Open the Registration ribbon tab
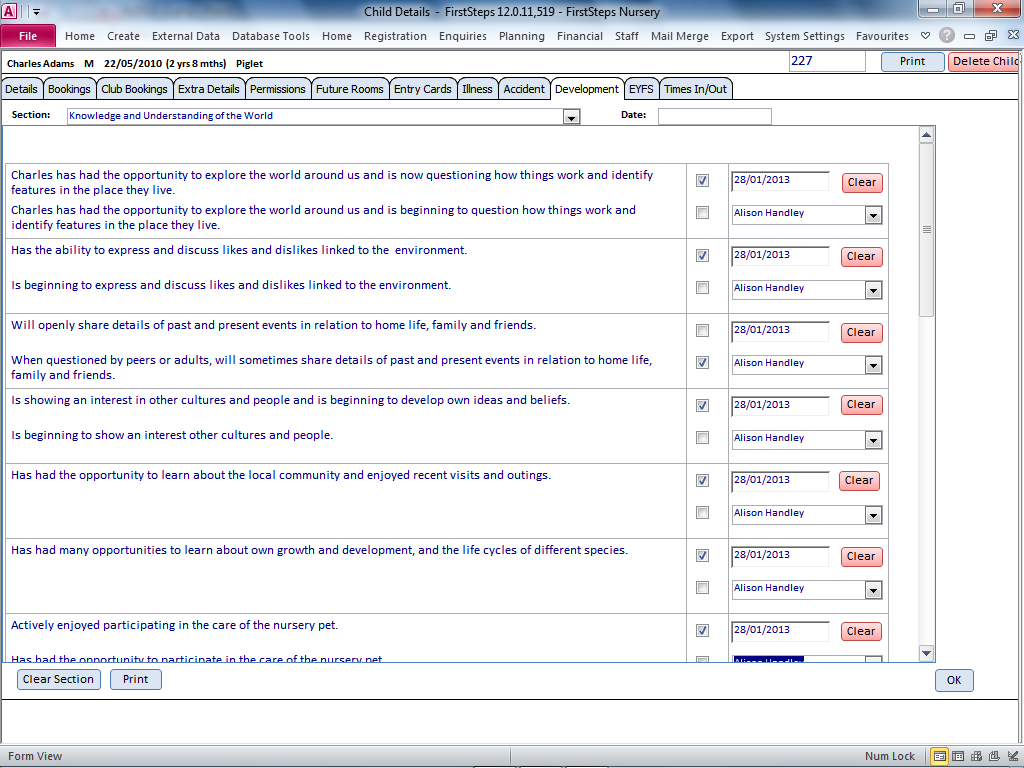 click(395, 36)
